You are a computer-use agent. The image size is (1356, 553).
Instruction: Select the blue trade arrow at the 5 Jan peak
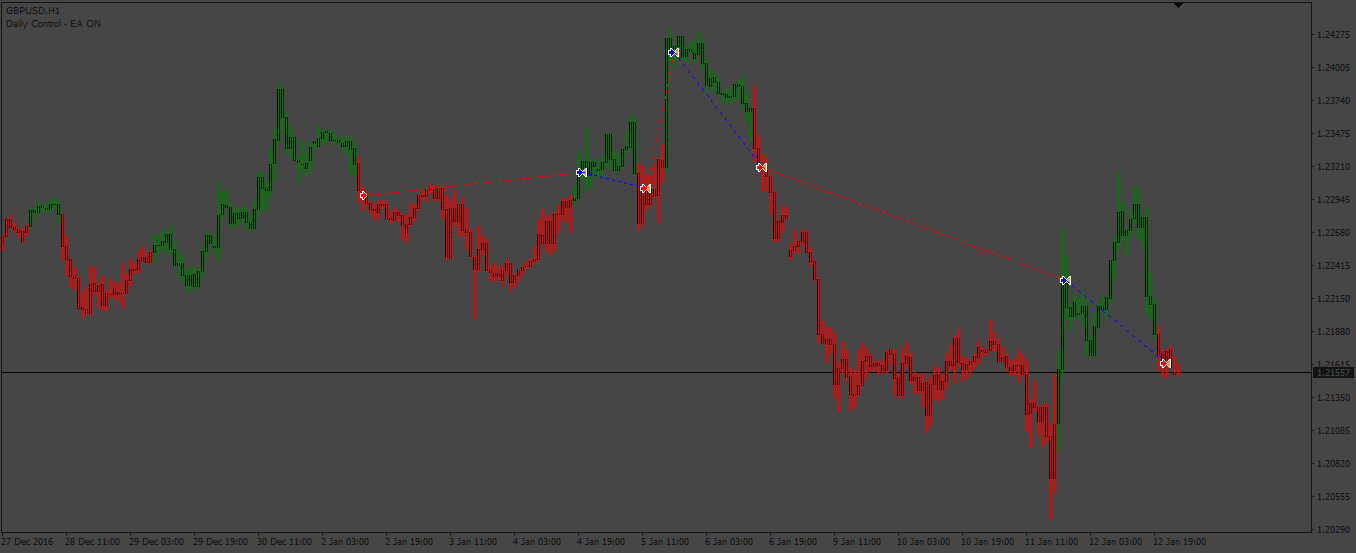coord(673,52)
